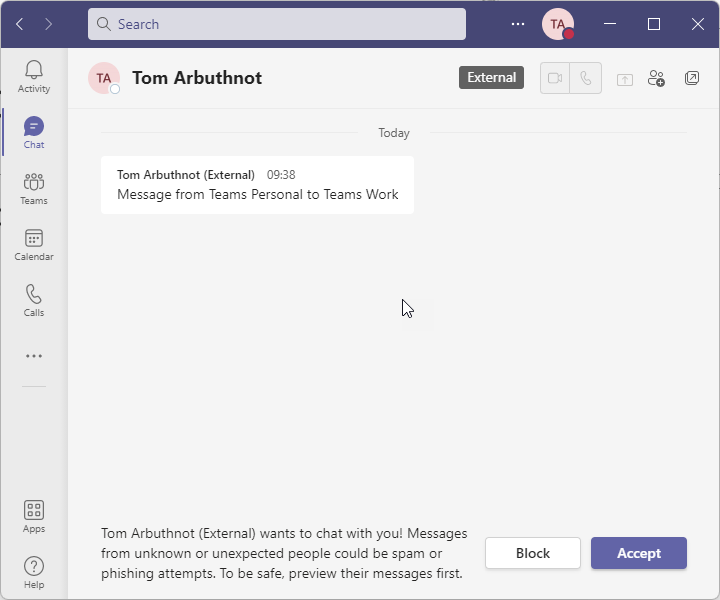The image size is (720, 600).
Task: Click into the Search box
Action: pyautogui.click(x=277, y=24)
